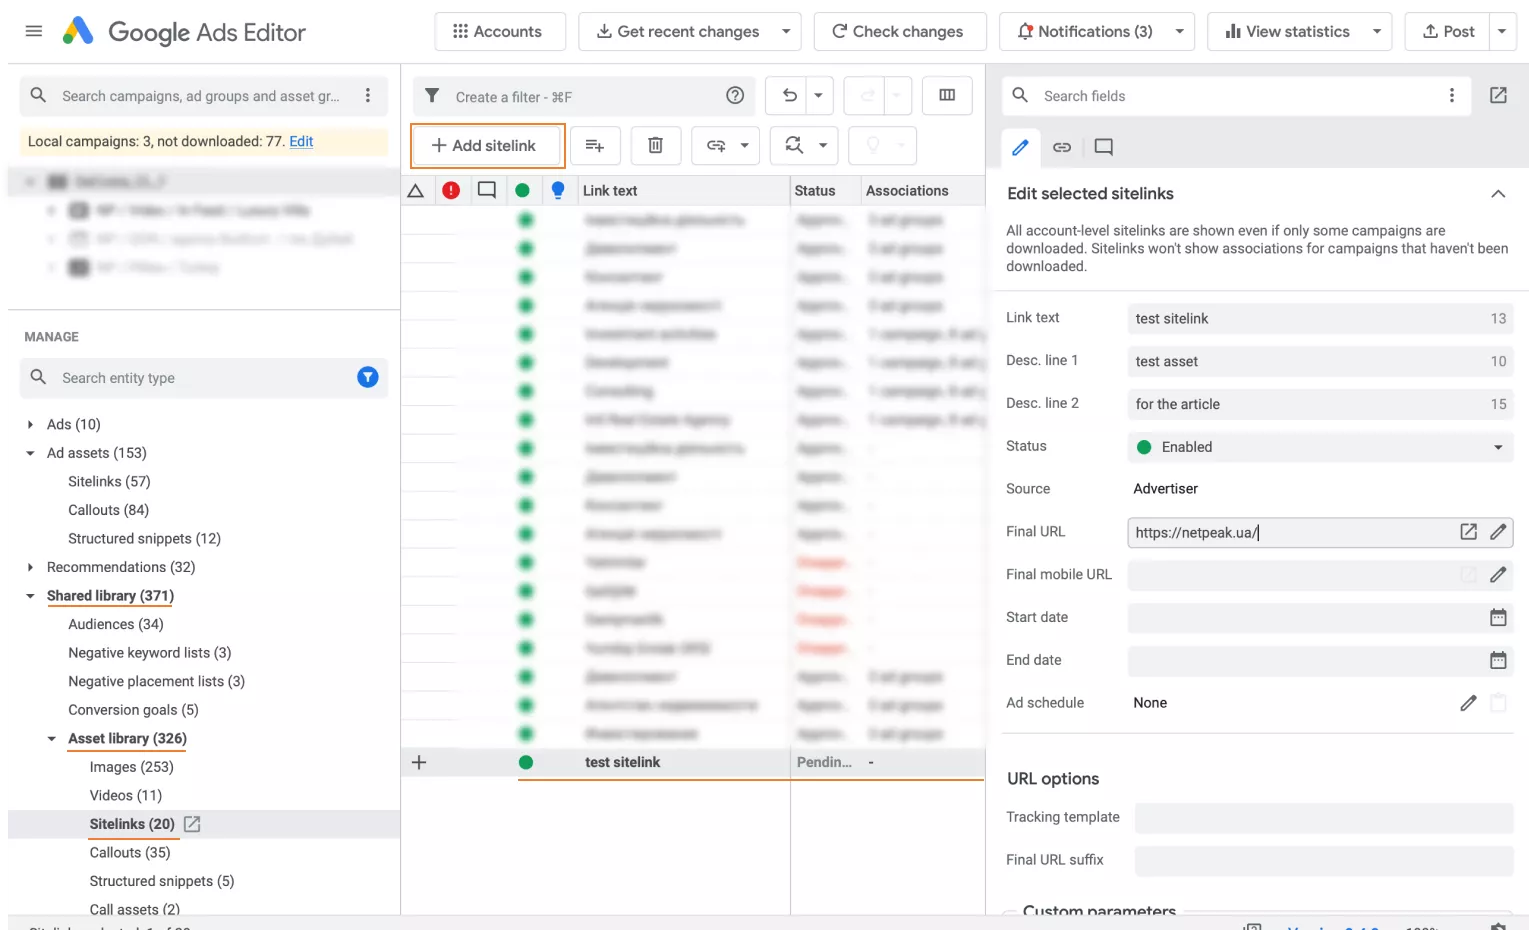The image size is (1529, 930).
Task: Click View statistics button
Action: point(1287,31)
